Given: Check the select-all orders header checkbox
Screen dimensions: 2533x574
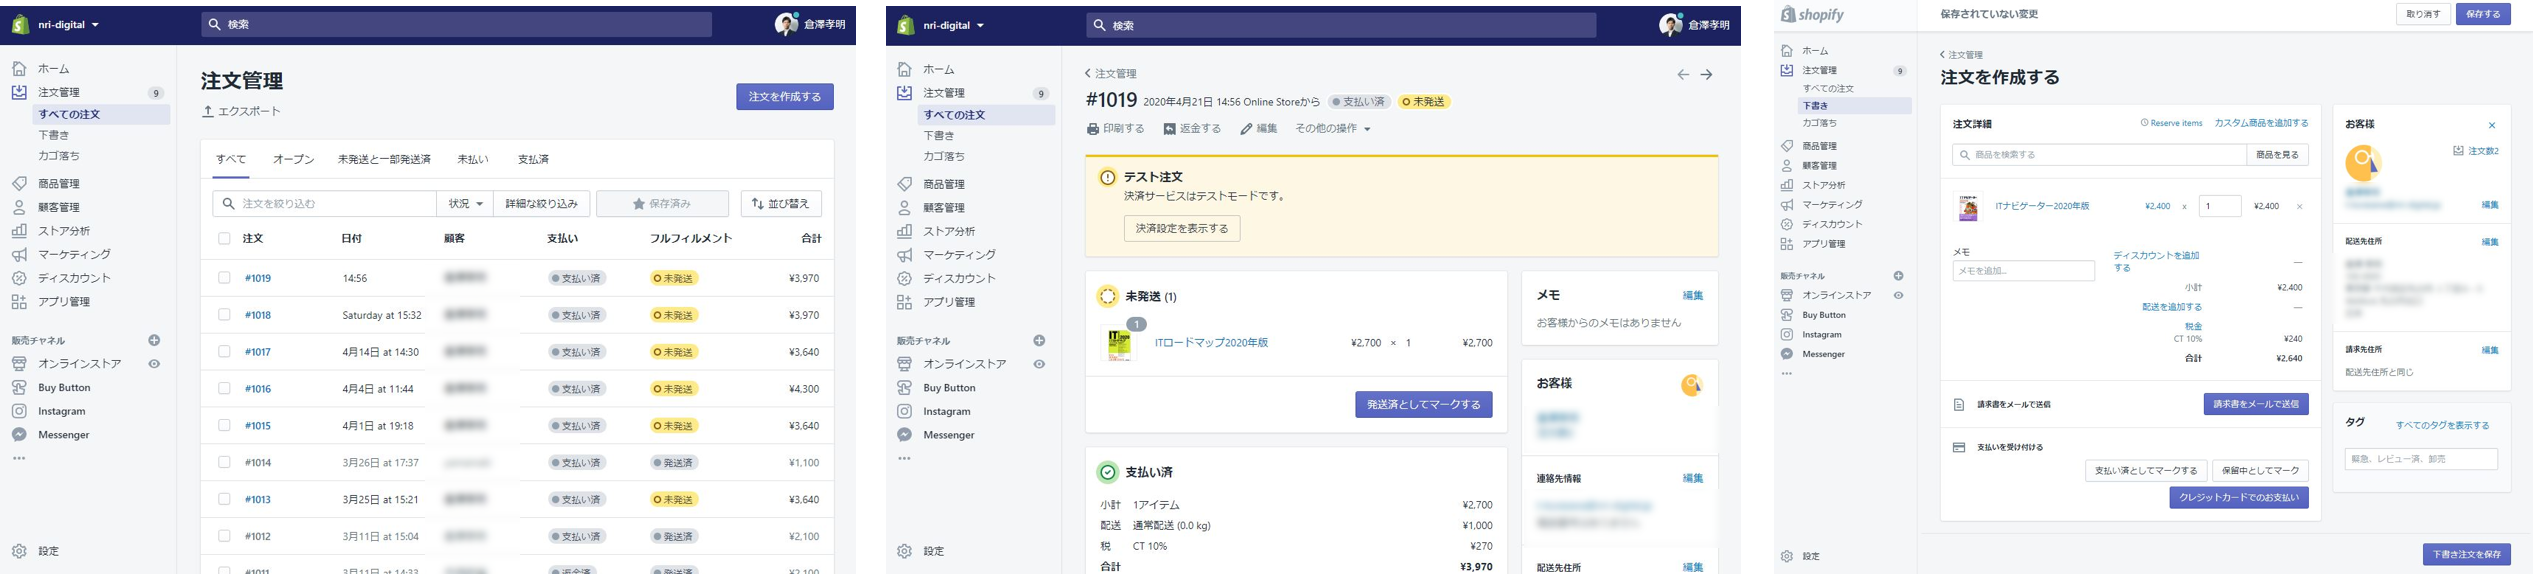Looking at the screenshot, I should (x=224, y=239).
